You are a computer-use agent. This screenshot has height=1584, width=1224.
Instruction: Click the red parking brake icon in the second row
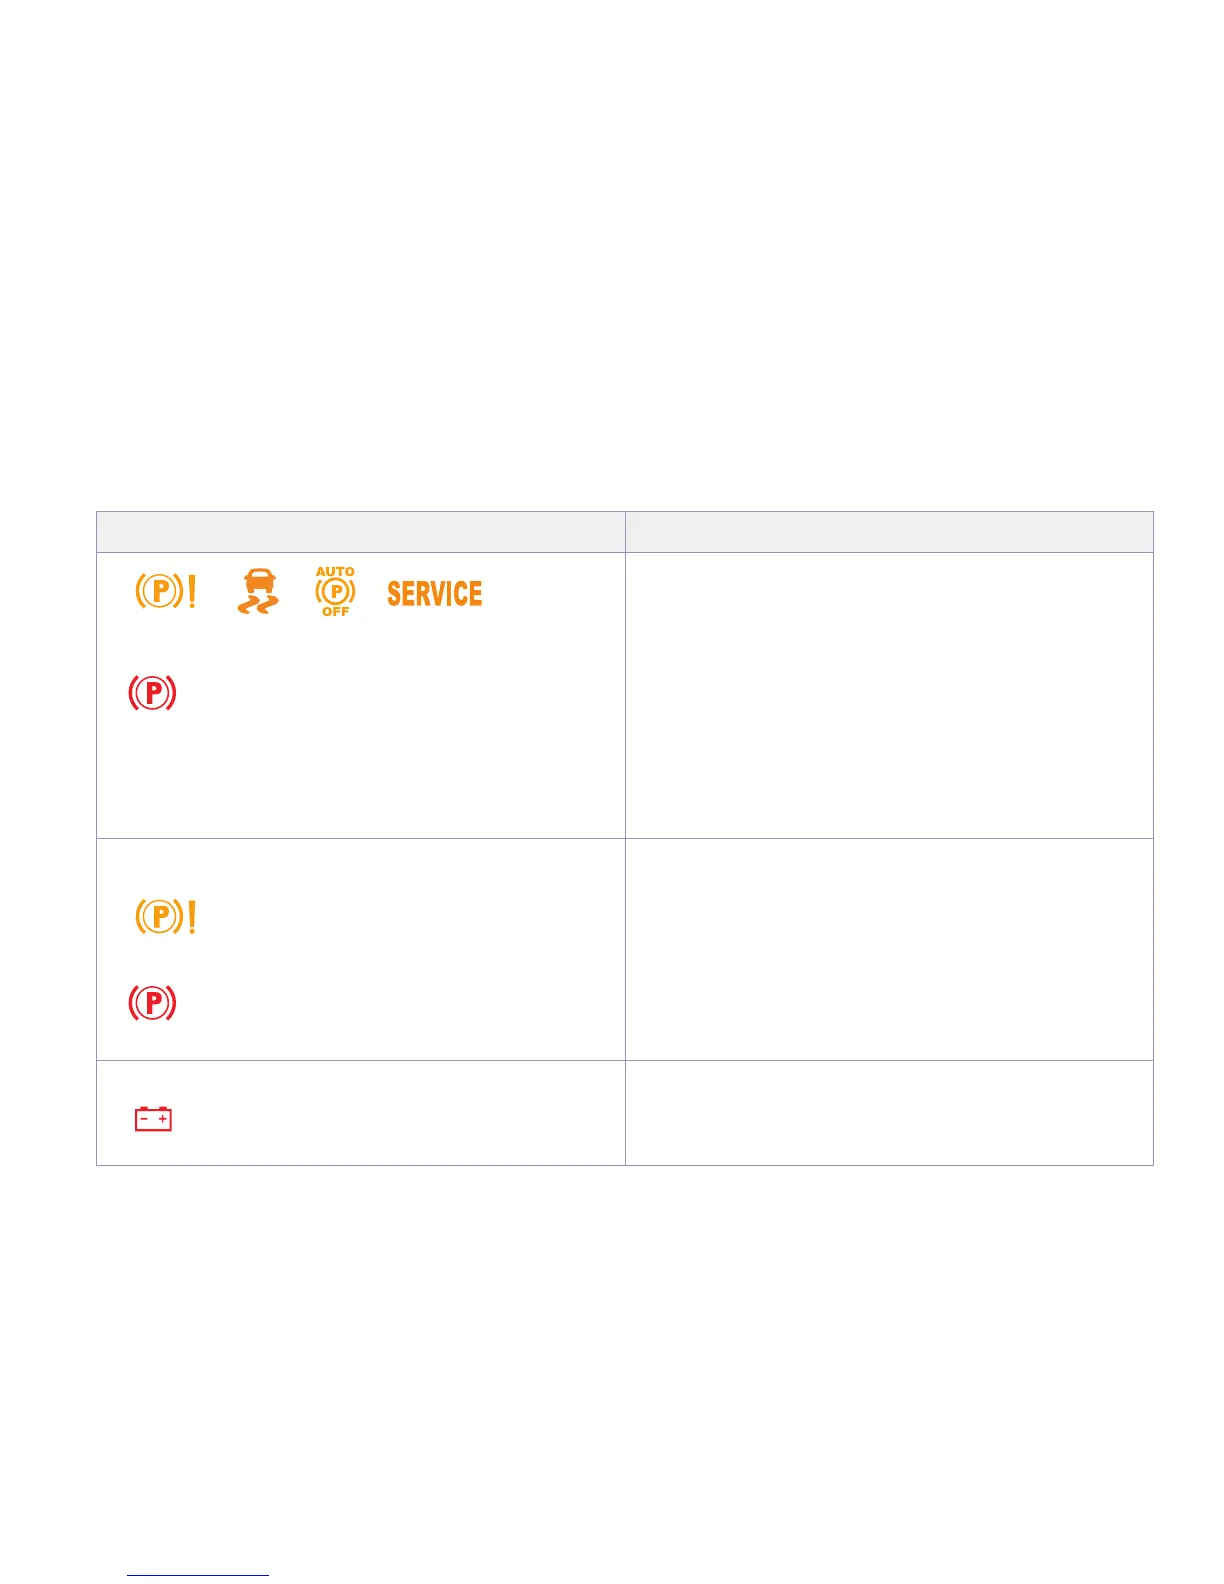[x=152, y=1002]
